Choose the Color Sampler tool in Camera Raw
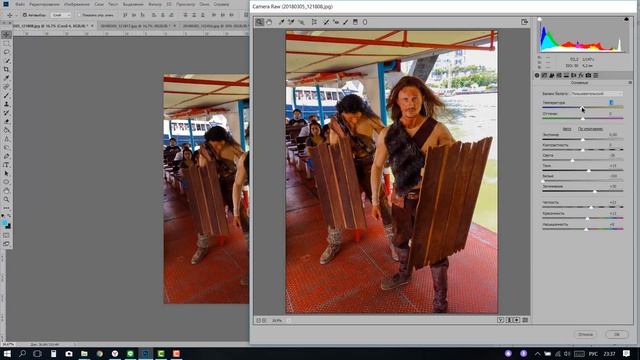The width and height of the screenshot is (640, 360). (291, 22)
